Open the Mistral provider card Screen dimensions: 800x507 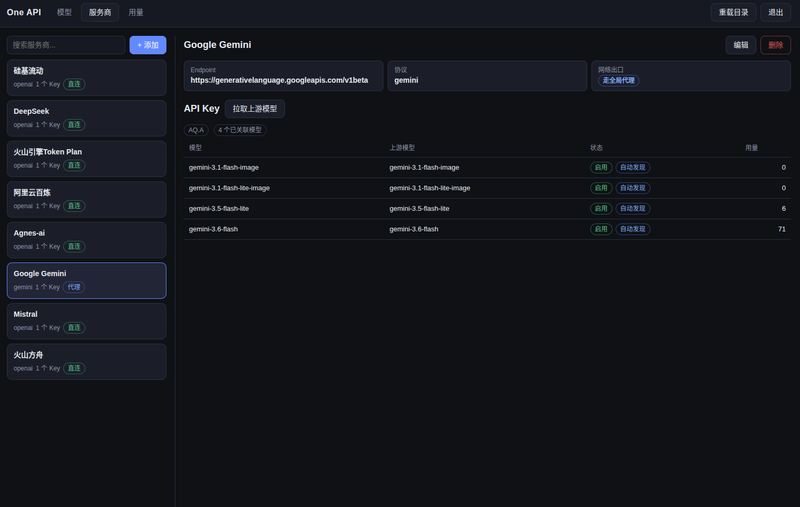(x=87, y=321)
